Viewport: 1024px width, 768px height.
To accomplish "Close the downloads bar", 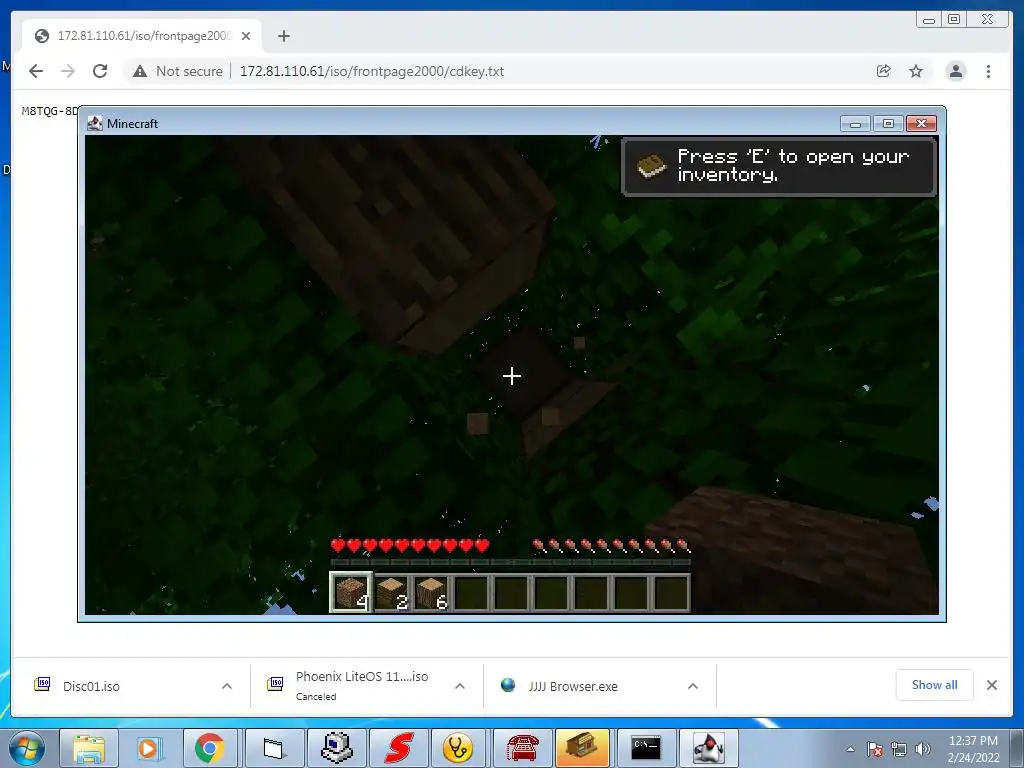I will click(x=992, y=684).
